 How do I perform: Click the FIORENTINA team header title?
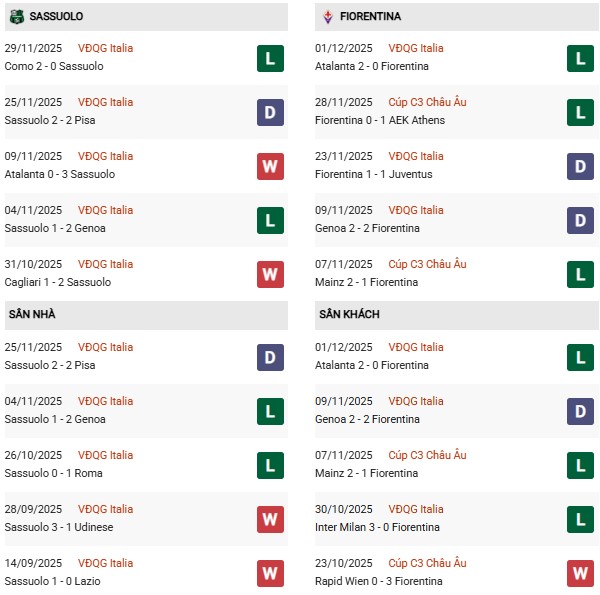(x=371, y=17)
